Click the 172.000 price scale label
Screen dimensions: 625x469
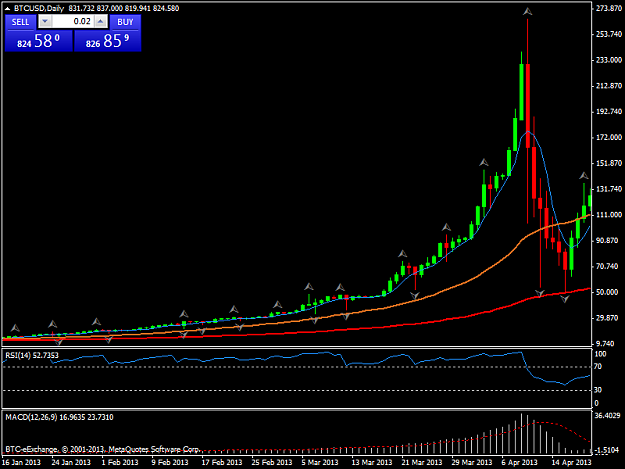pyautogui.click(x=609, y=137)
